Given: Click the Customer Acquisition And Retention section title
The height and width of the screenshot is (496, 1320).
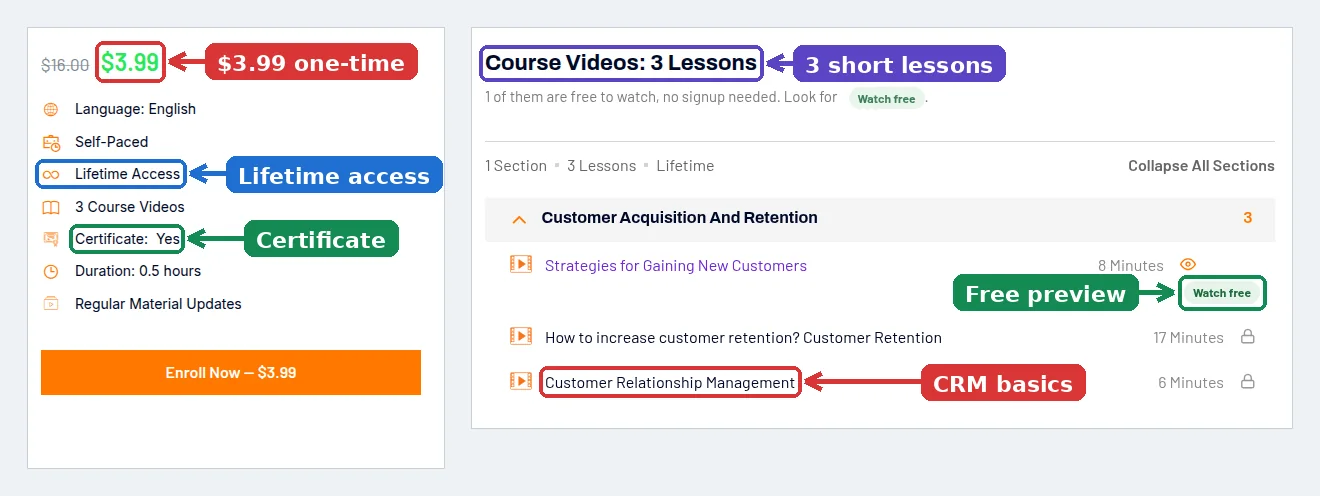Looking at the screenshot, I should pos(679,217).
